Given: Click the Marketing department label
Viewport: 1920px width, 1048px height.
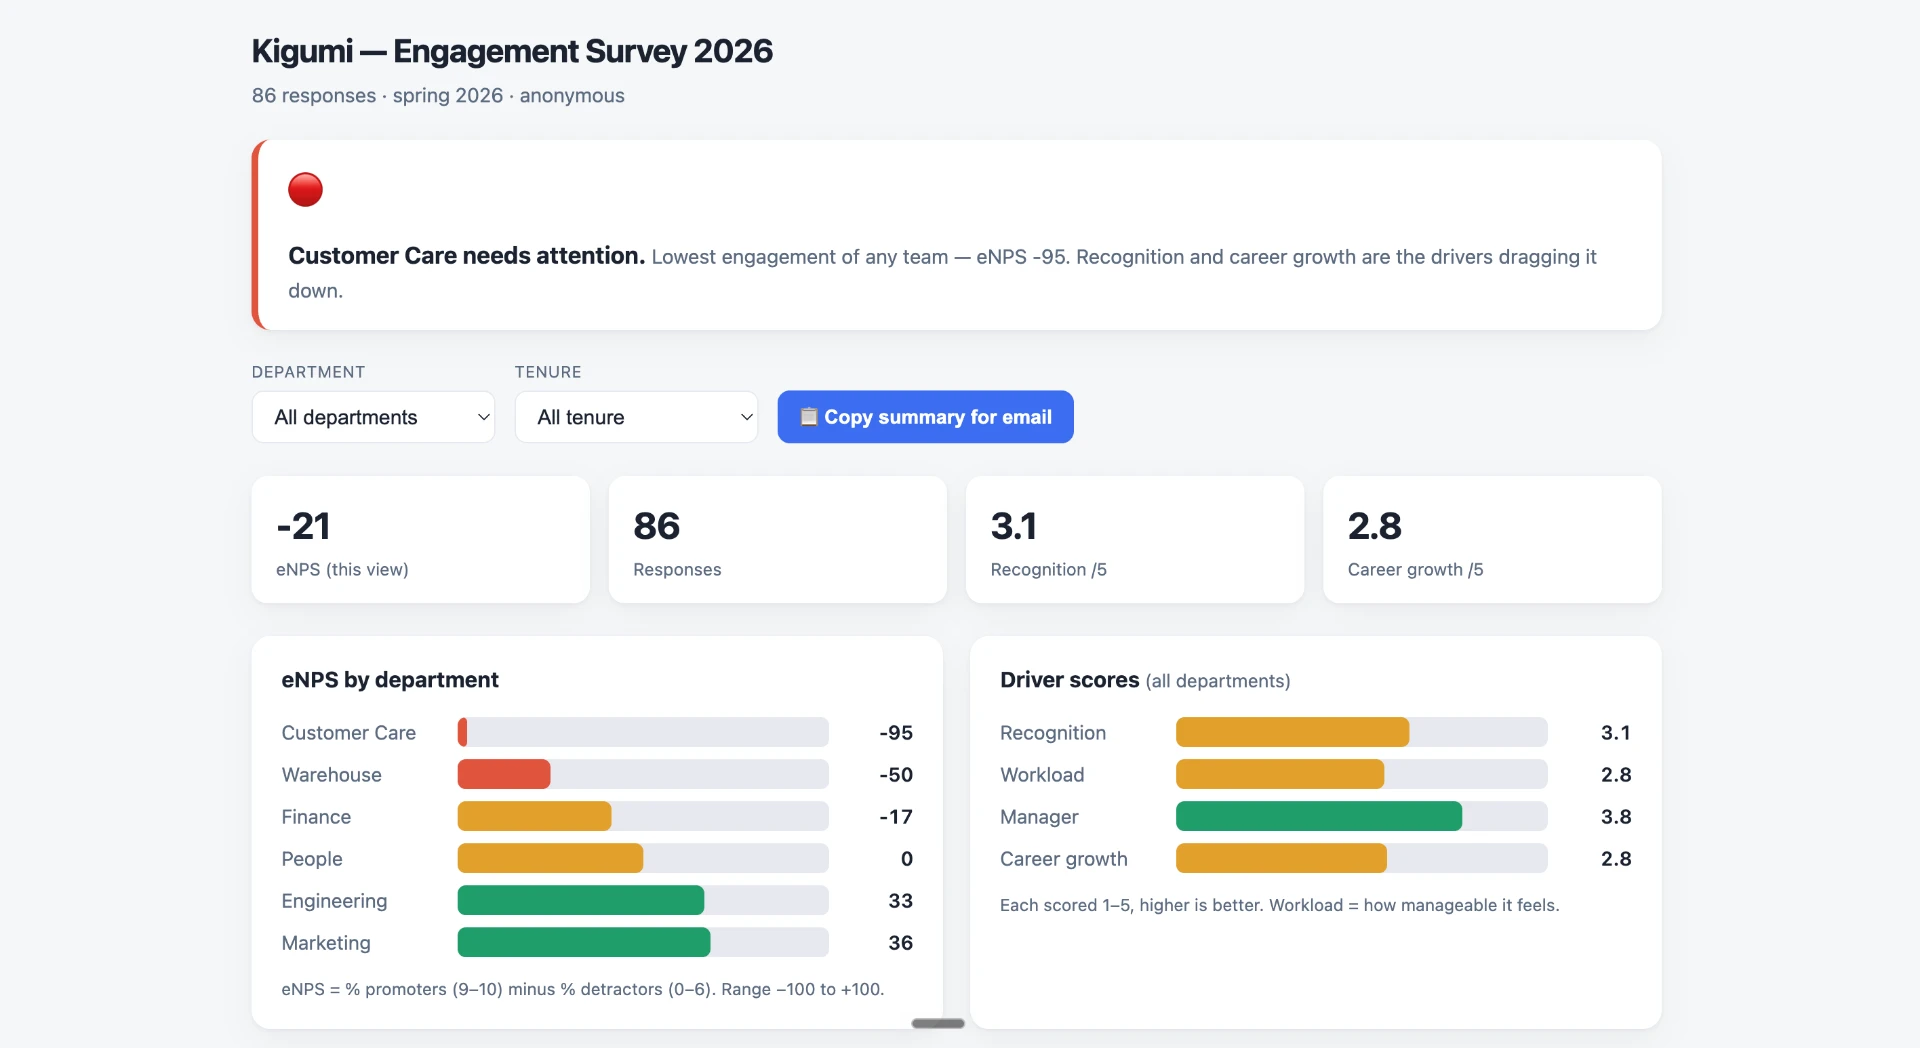Looking at the screenshot, I should coord(325,943).
